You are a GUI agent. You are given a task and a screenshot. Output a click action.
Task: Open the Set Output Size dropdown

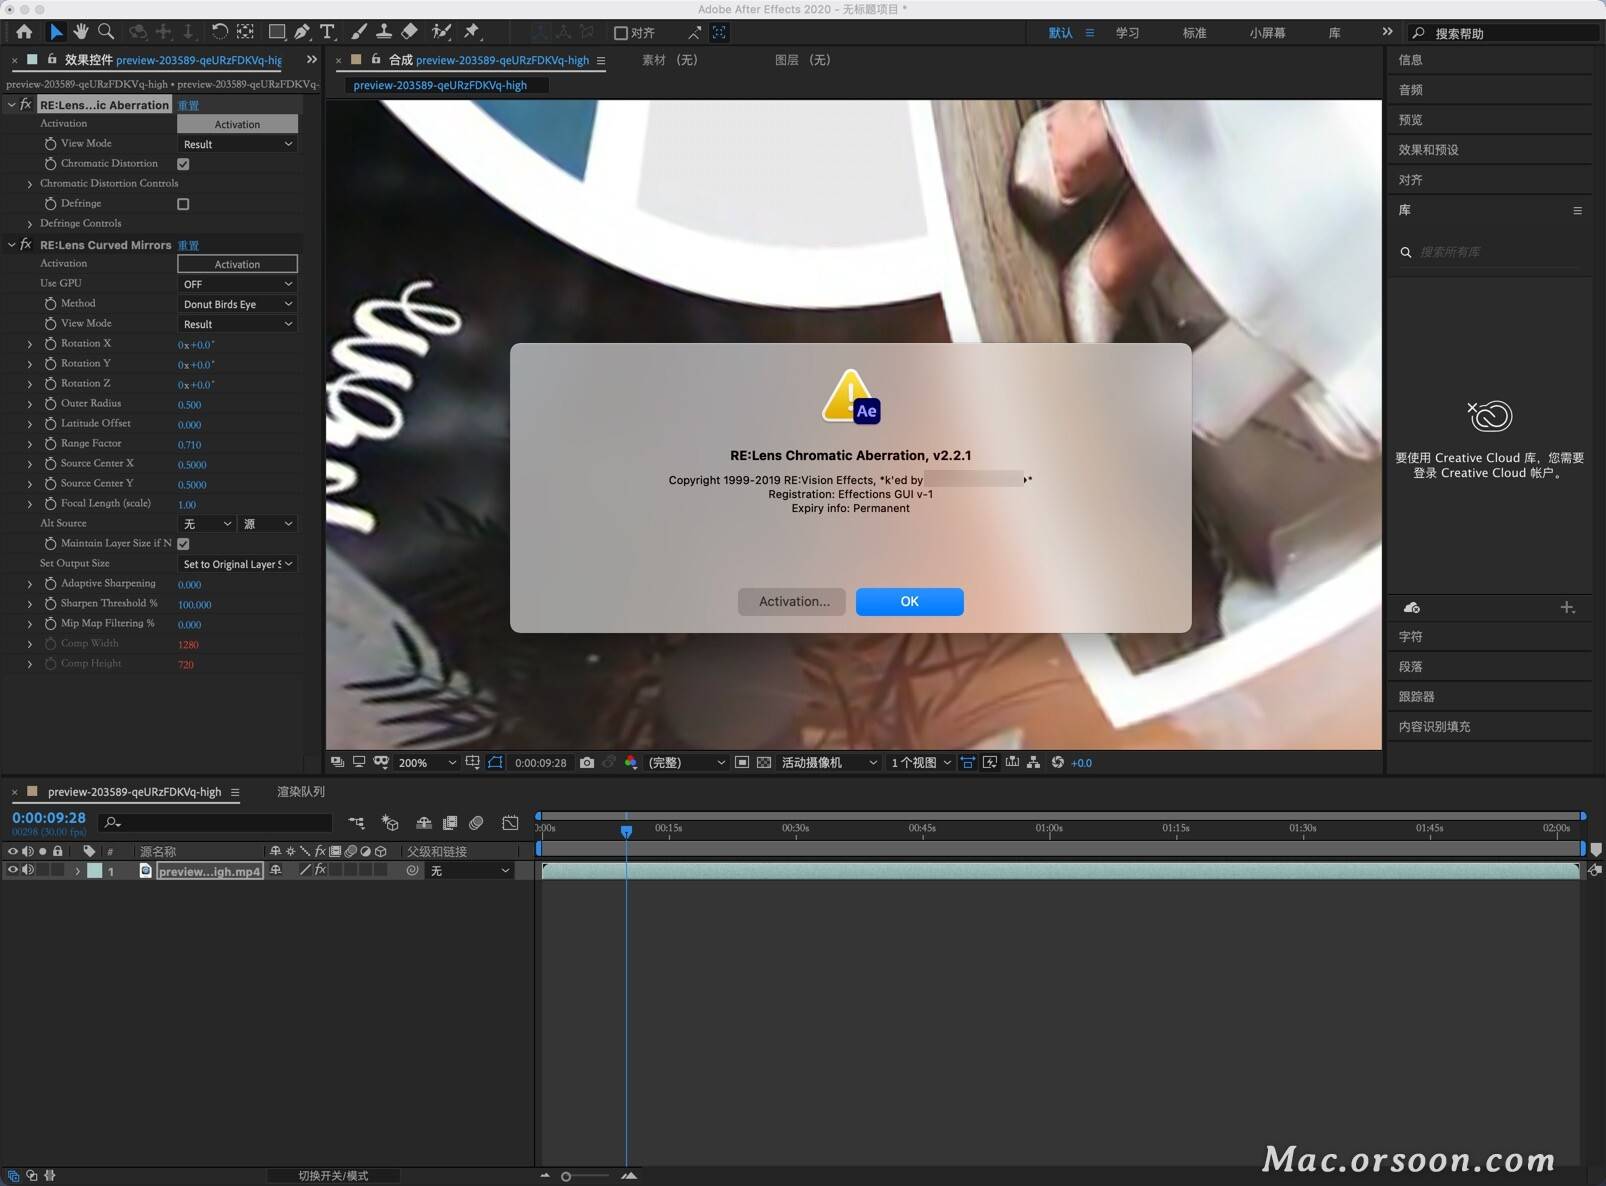pyautogui.click(x=237, y=564)
